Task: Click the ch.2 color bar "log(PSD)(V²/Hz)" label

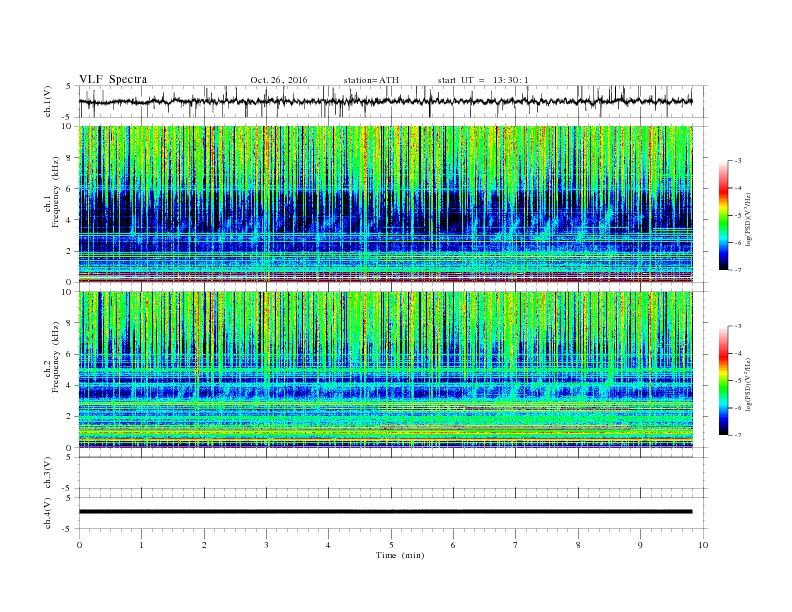Action: (749, 385)
